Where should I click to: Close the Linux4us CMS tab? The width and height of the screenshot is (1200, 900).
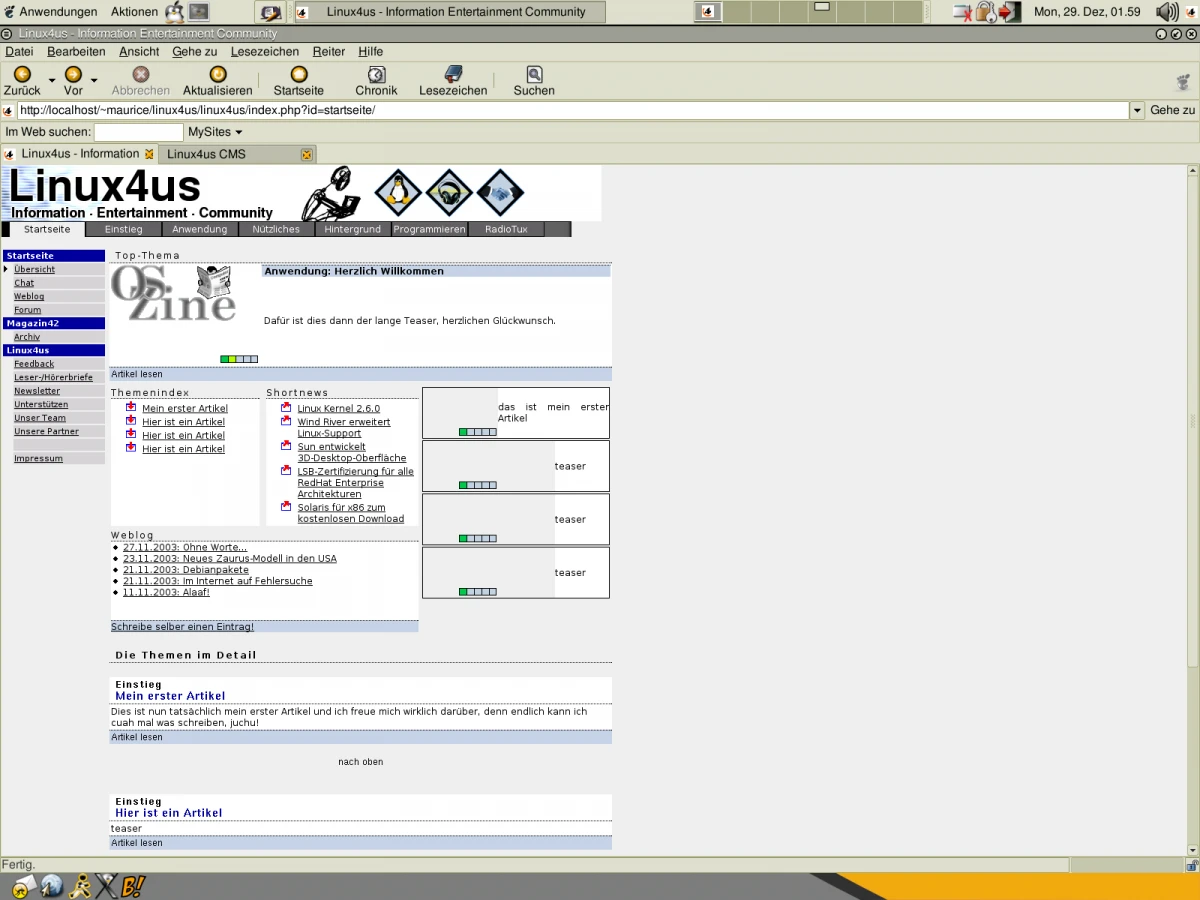pyautogui.click(x=307, y=154)
